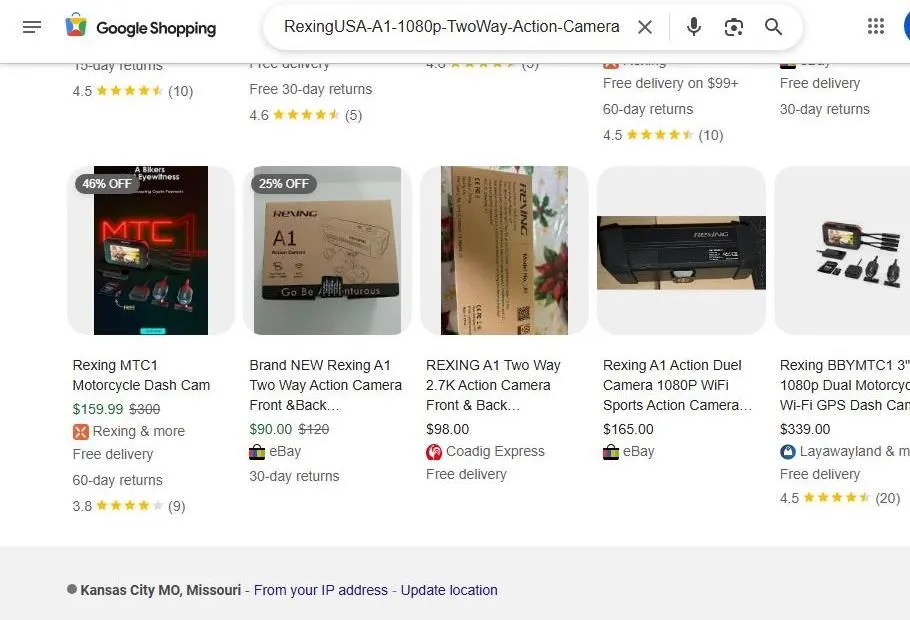Clear the search query with the X icon

pos(645,27)
